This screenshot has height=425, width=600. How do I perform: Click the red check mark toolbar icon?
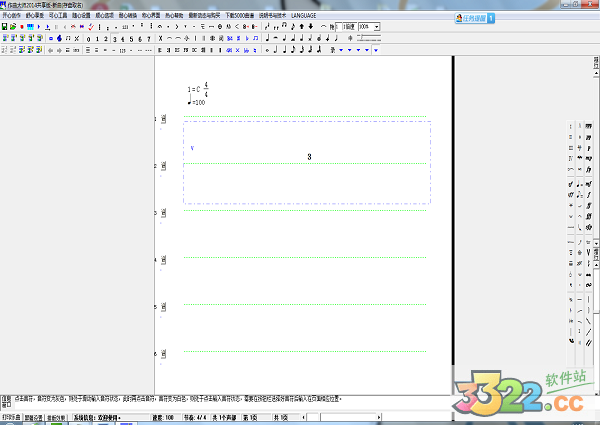pyautogui.click(x=91, y=27)
